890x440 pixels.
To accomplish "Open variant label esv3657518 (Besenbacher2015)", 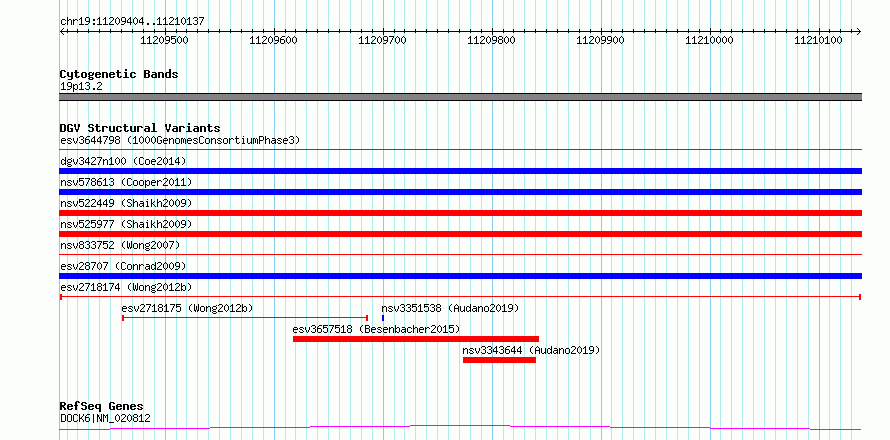I will tap(376, 329).
